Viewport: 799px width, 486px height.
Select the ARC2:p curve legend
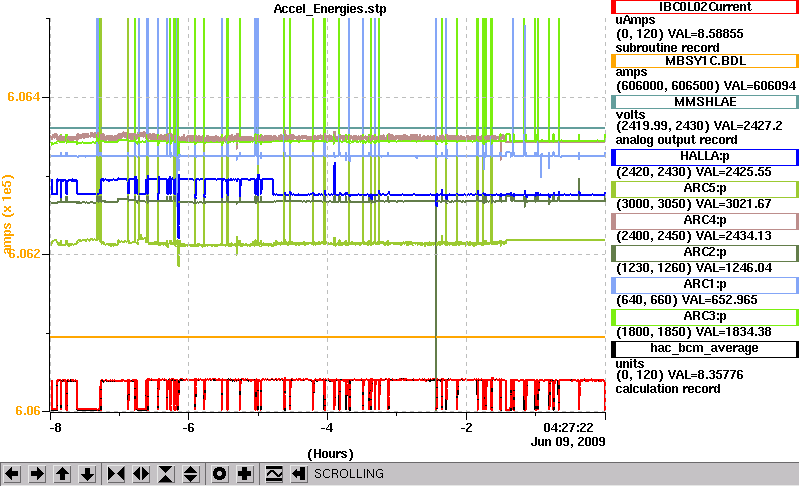(705, 253)
